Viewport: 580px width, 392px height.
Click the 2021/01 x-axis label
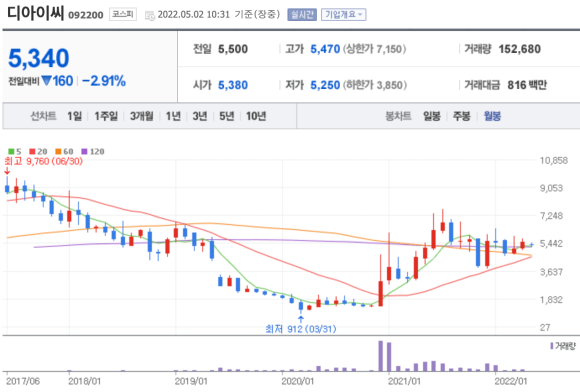pos(404,381)
